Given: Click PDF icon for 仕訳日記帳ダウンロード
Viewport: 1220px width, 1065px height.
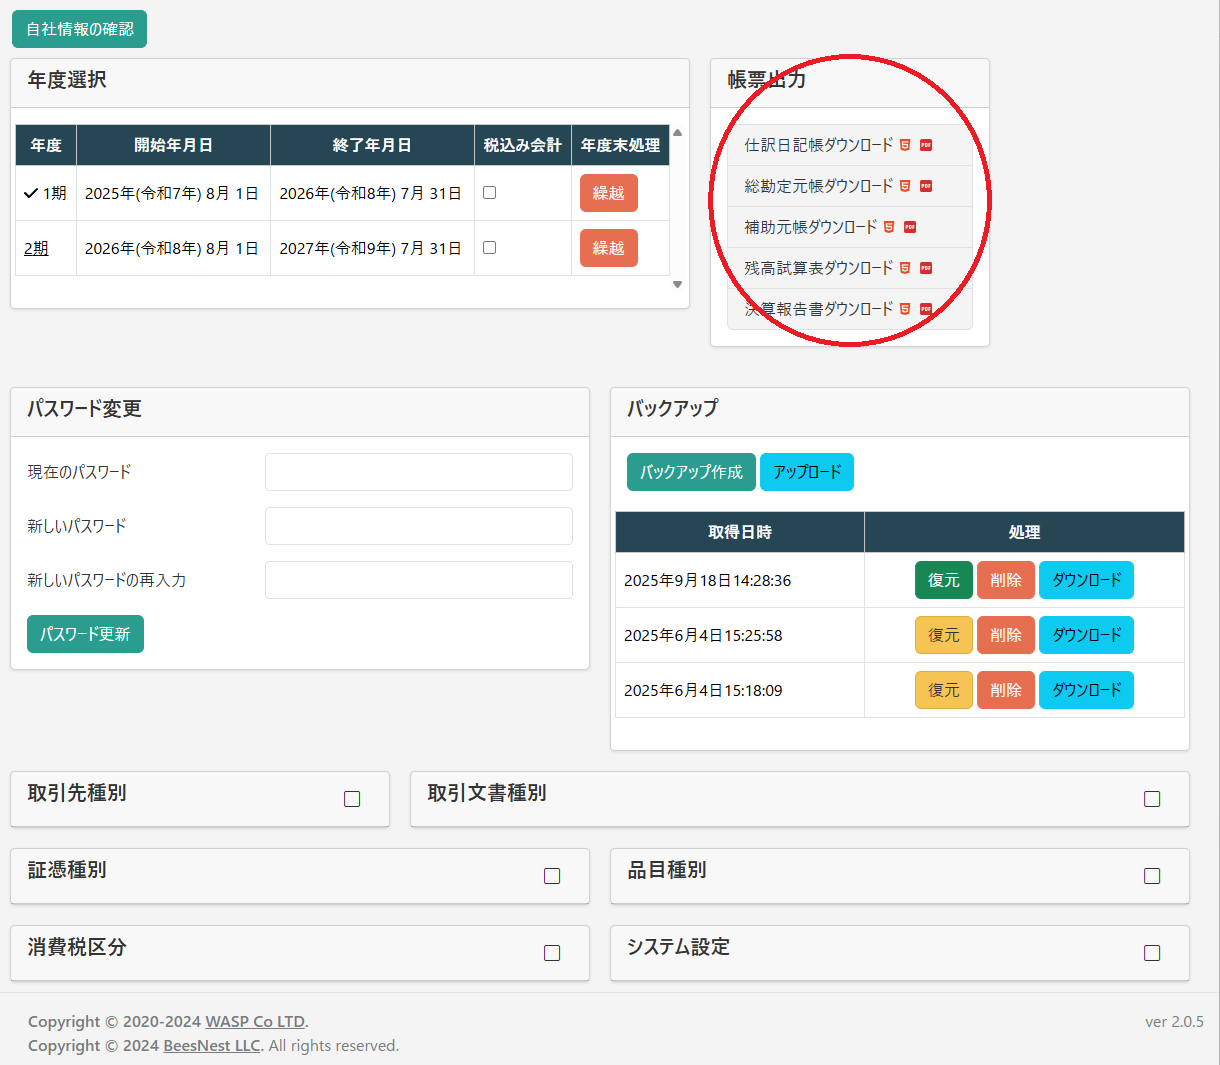Looking at the screenshot, I should pos(926,145).
